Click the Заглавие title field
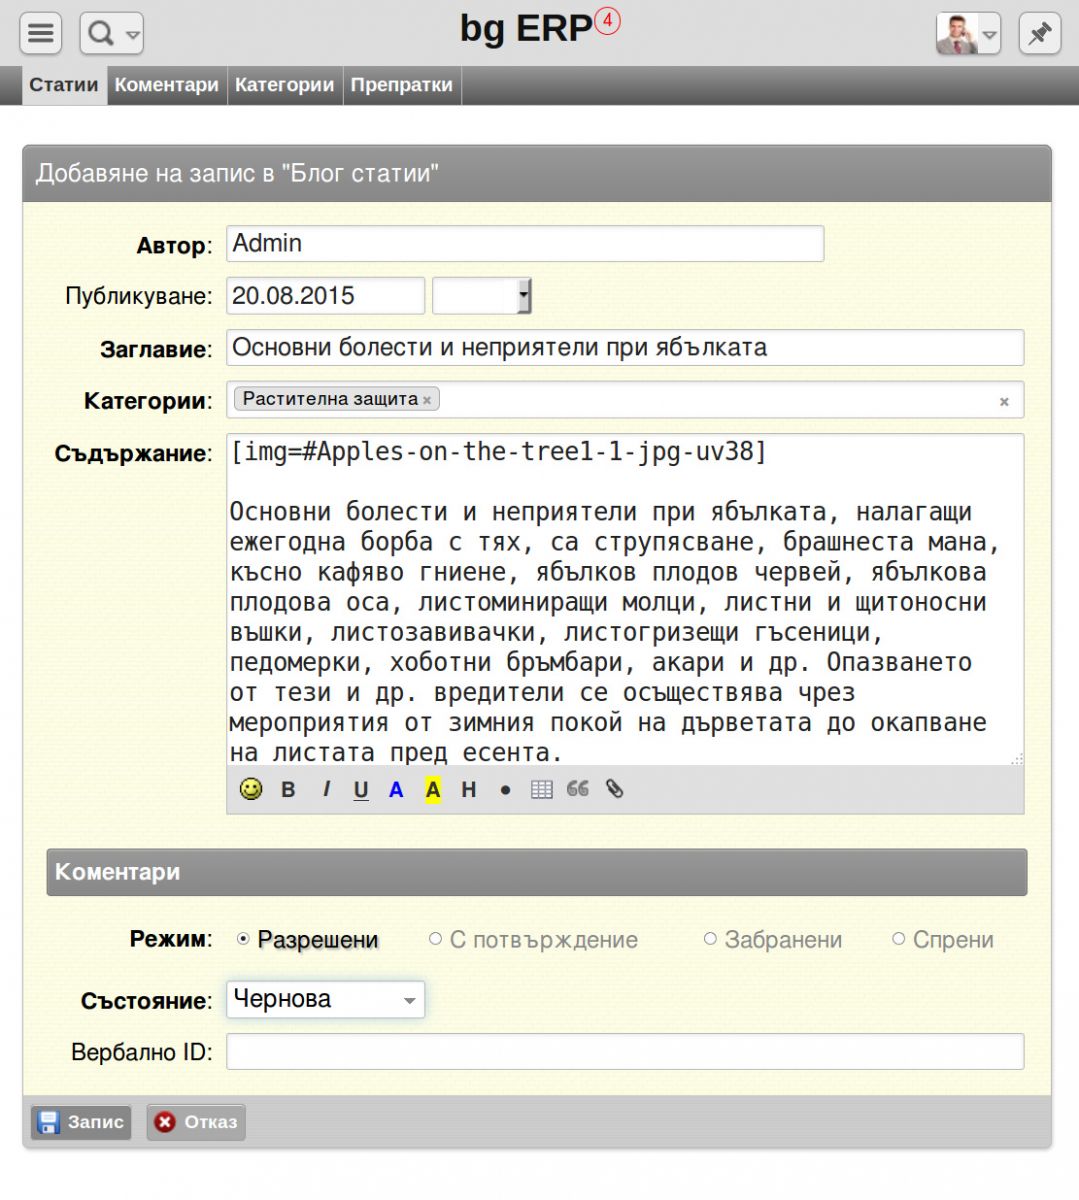The image size is (1079, 1200). 625,347
